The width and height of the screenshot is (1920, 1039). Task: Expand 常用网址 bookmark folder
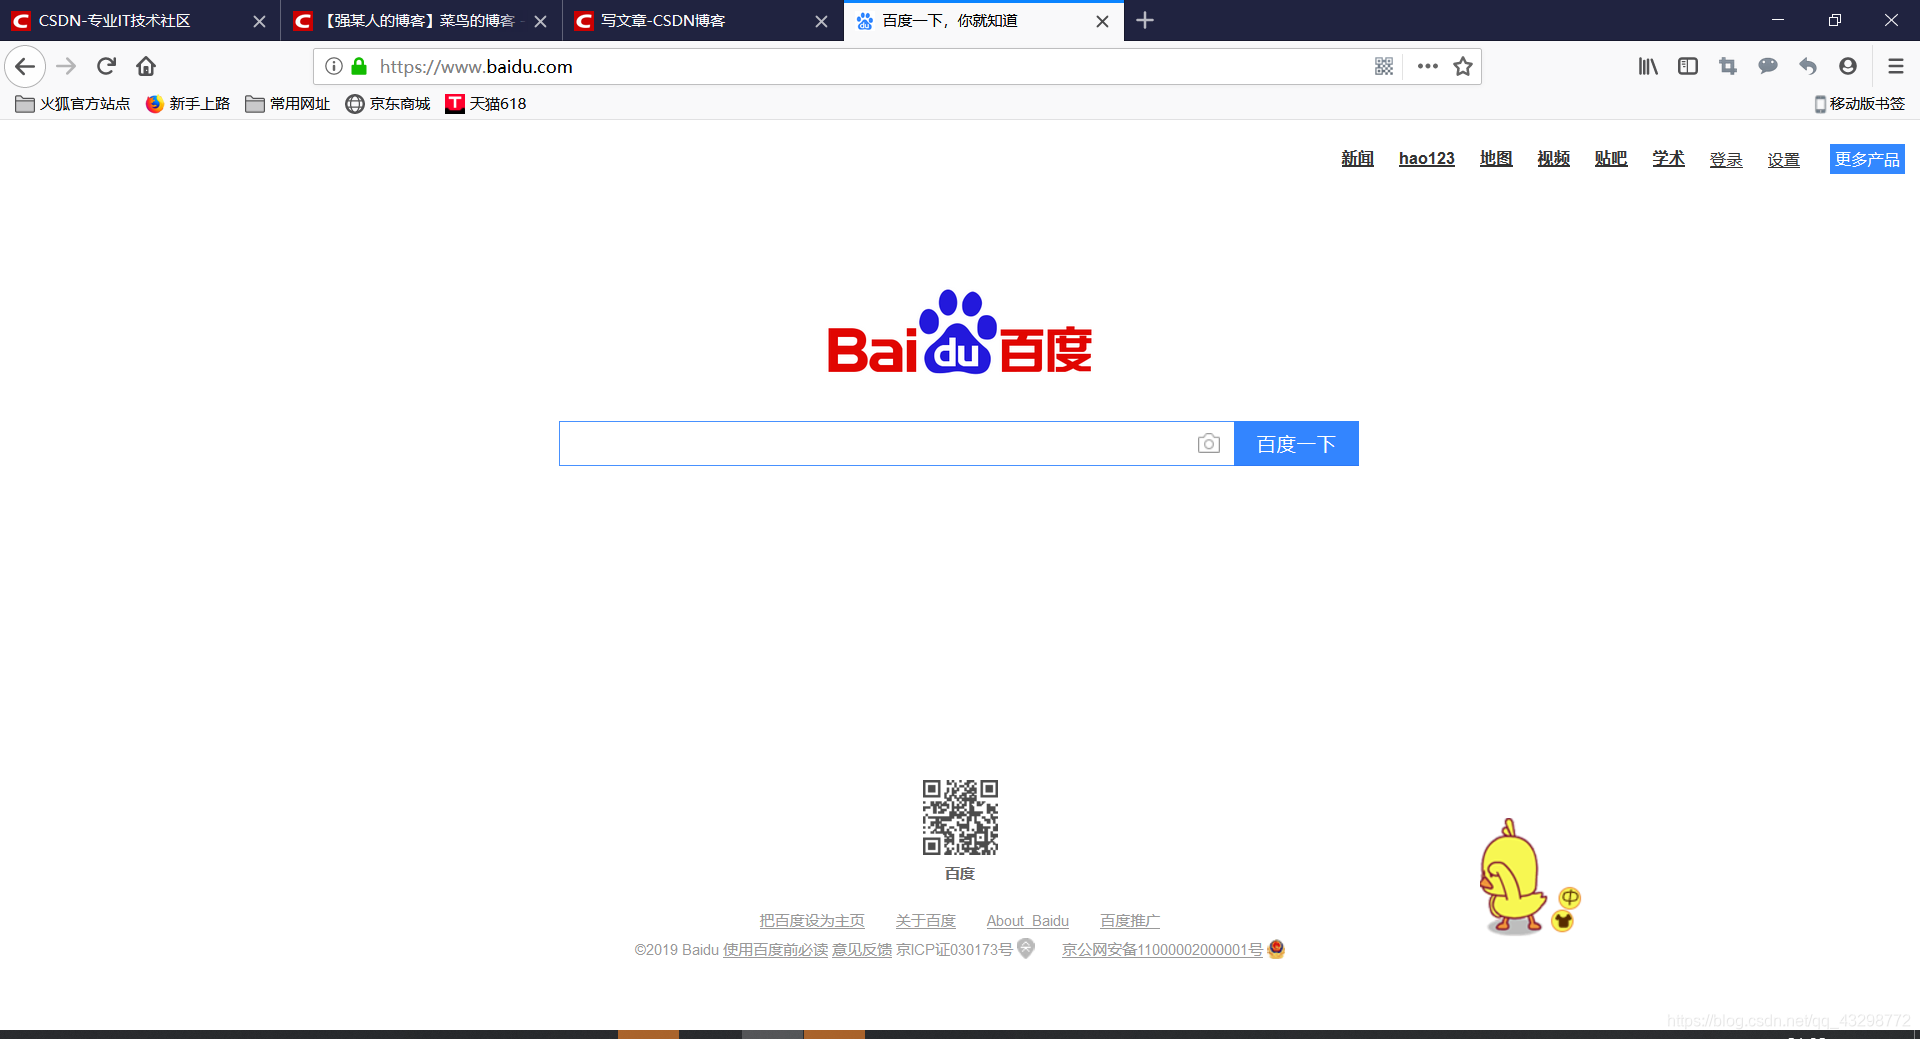pyautogui.click(x=288, y=104)
